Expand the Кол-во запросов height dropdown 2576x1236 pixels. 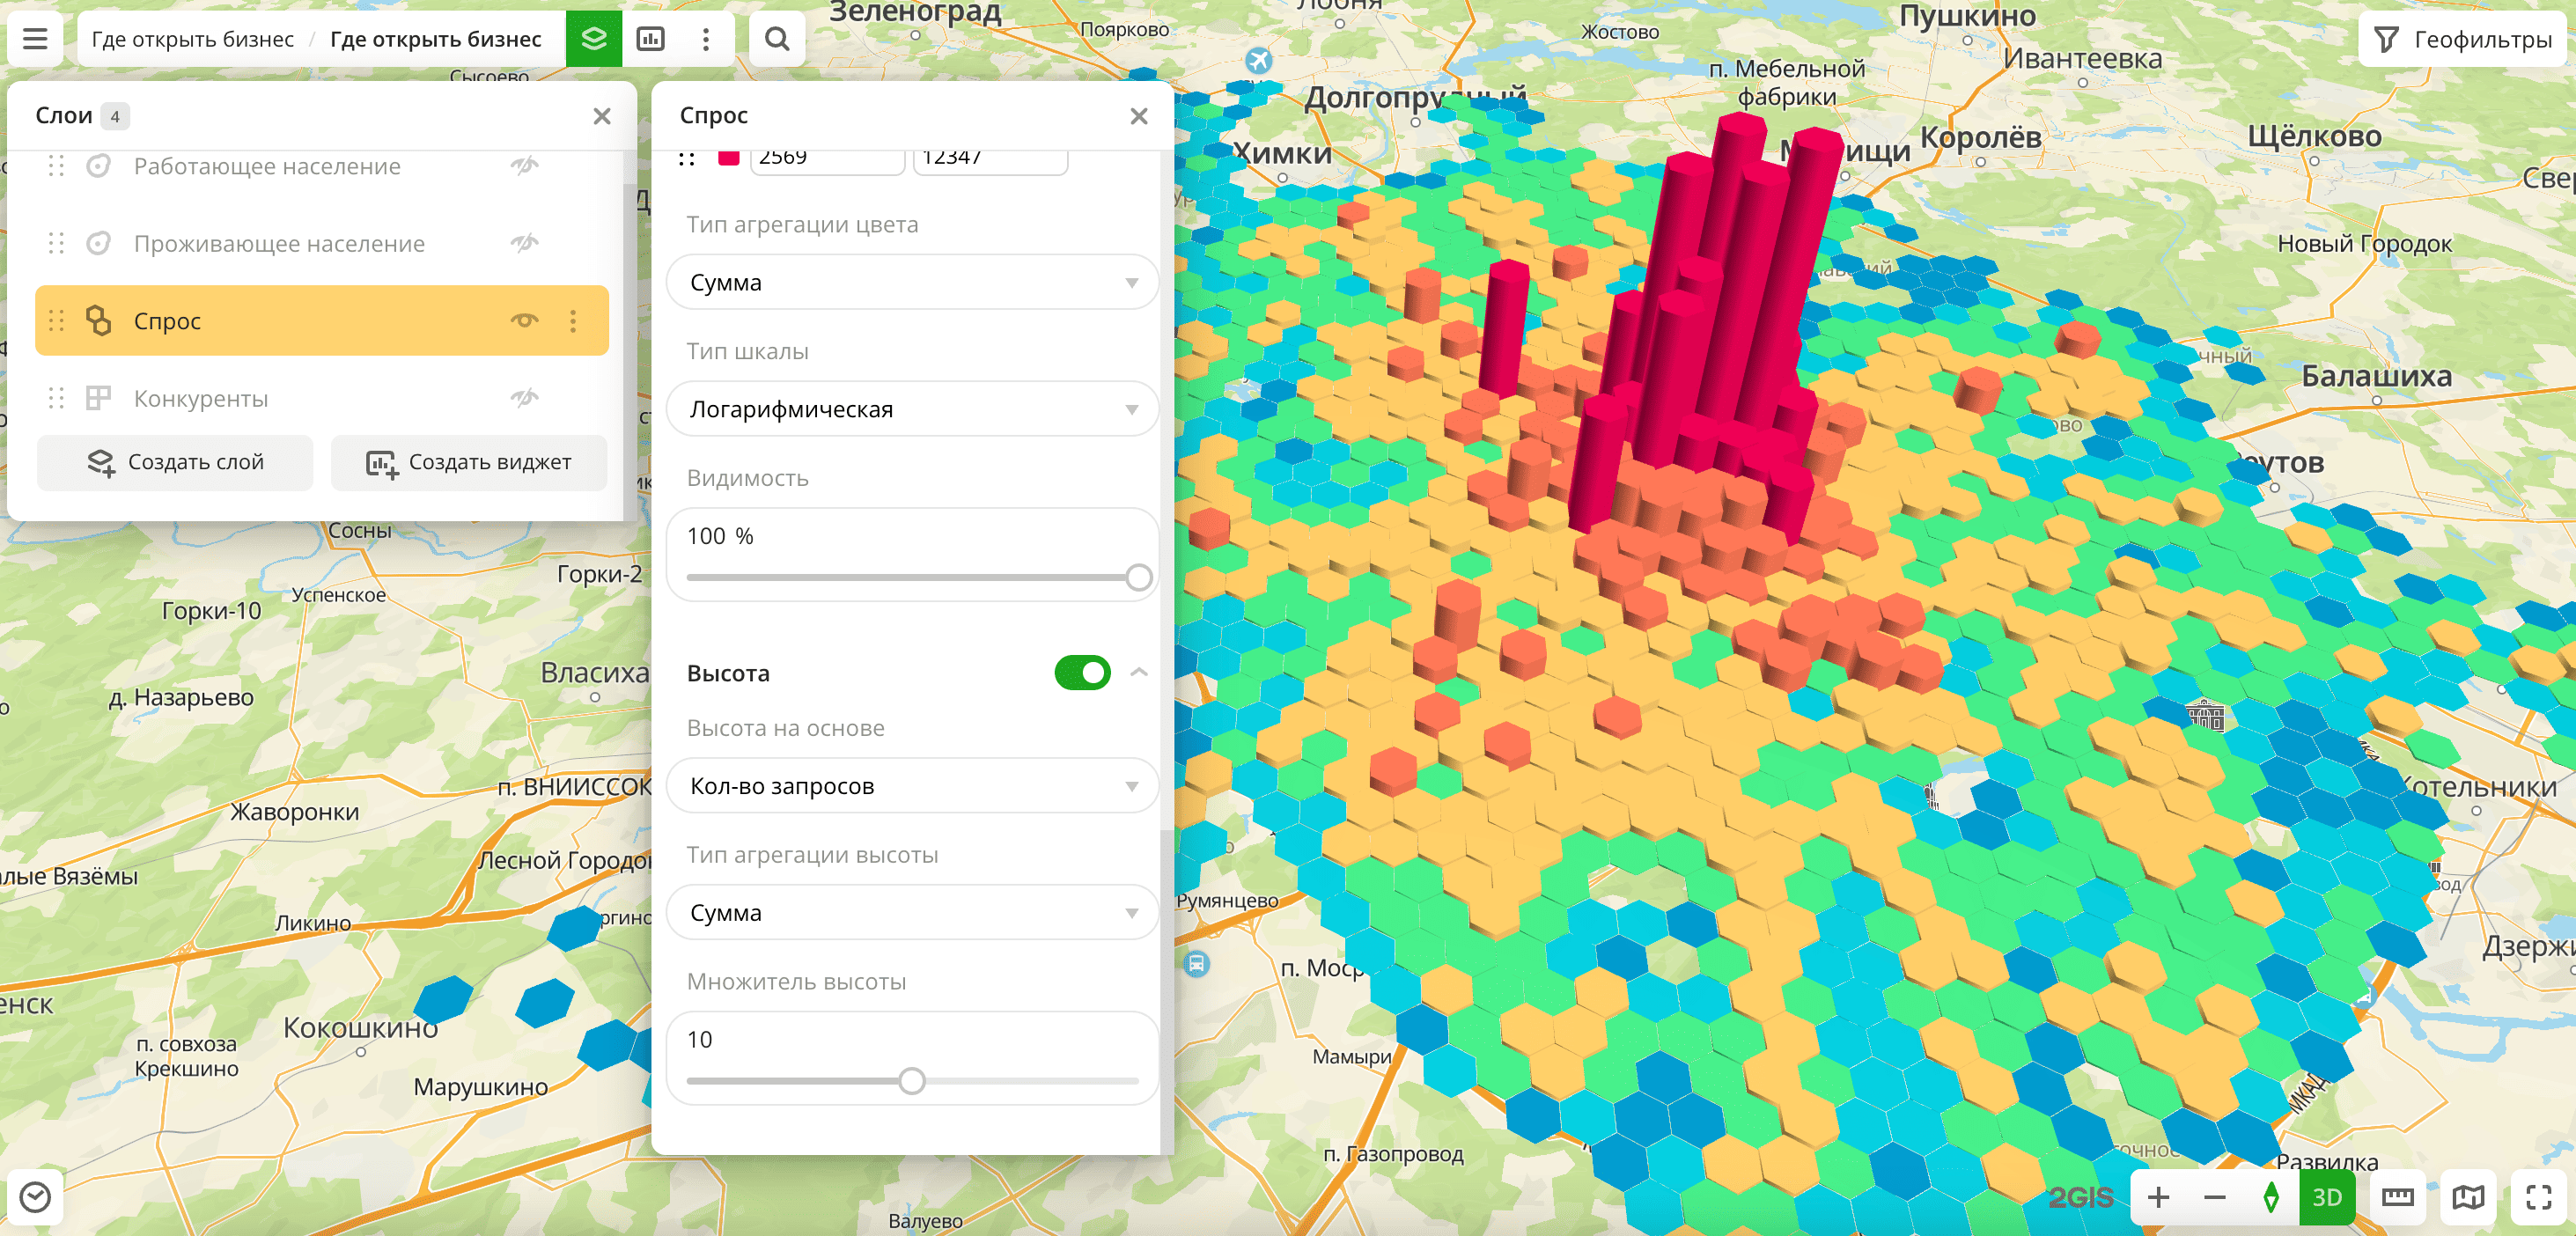912,786
